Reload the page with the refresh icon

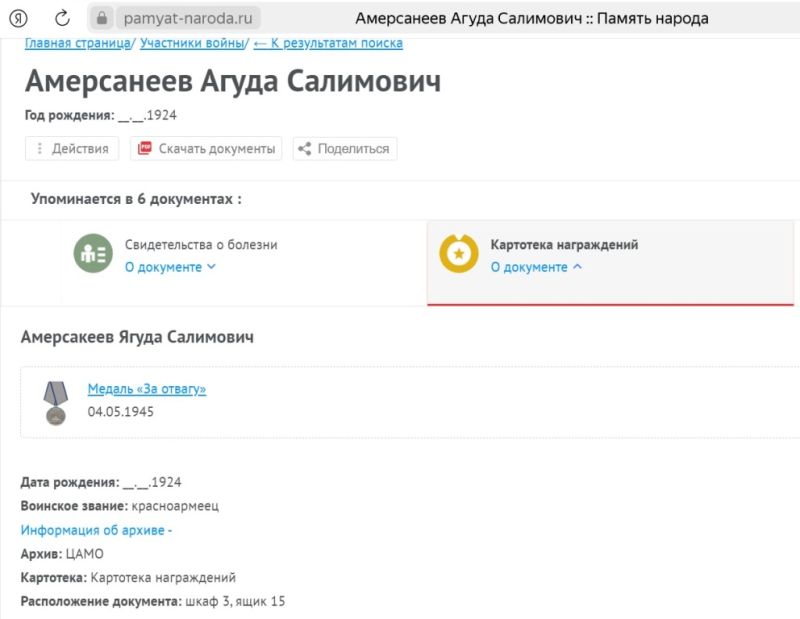pyautogui.click(x=62, y=19)
